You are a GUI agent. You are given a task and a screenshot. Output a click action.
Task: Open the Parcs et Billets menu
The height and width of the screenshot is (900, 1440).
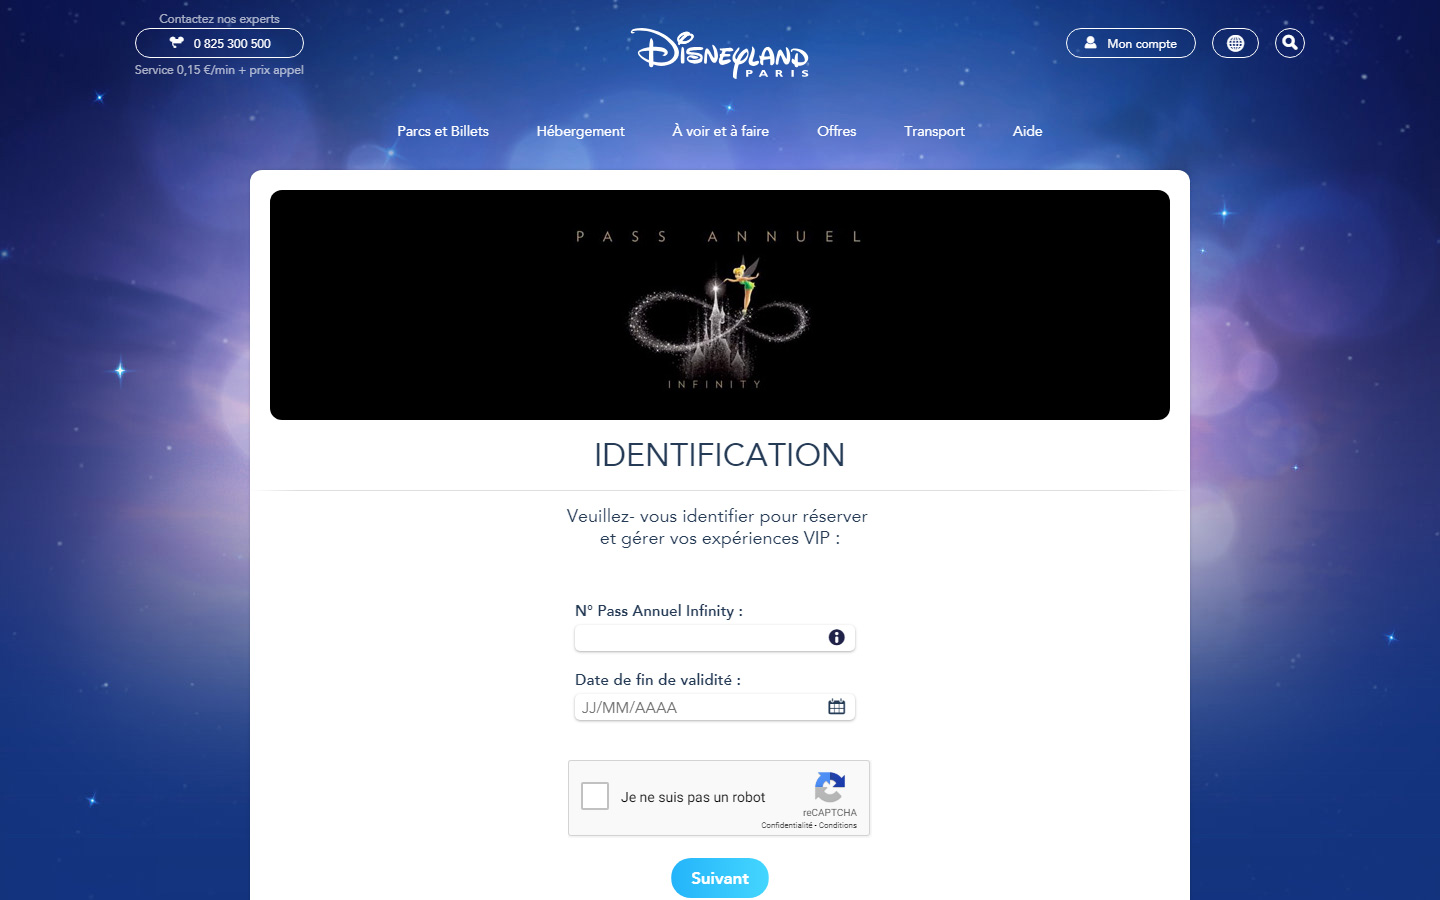(x=443, y=131)
